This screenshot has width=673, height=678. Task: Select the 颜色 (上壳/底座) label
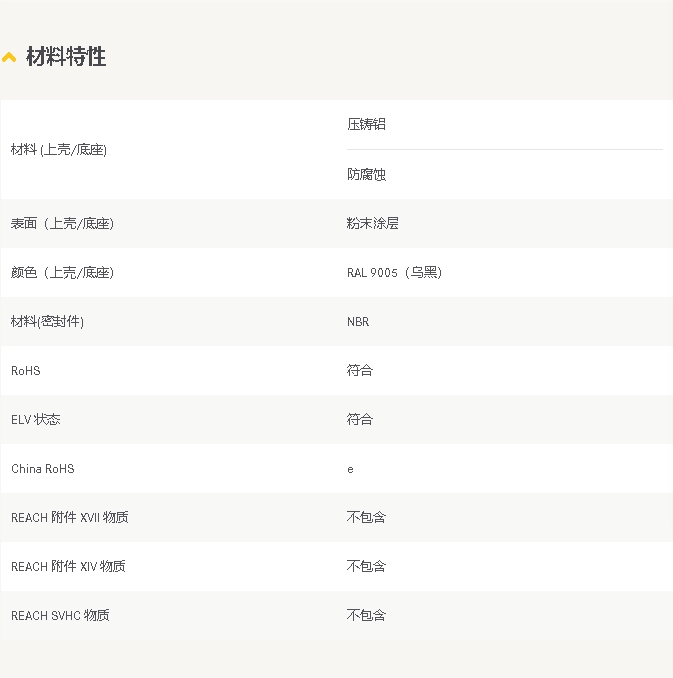(x=62, y=272)
